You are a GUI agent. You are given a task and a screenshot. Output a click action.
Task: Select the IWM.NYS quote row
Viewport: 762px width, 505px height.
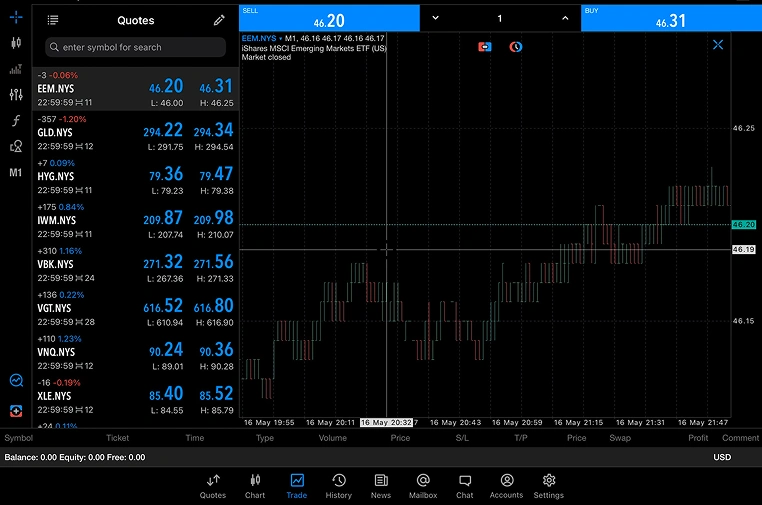[136, 221]
